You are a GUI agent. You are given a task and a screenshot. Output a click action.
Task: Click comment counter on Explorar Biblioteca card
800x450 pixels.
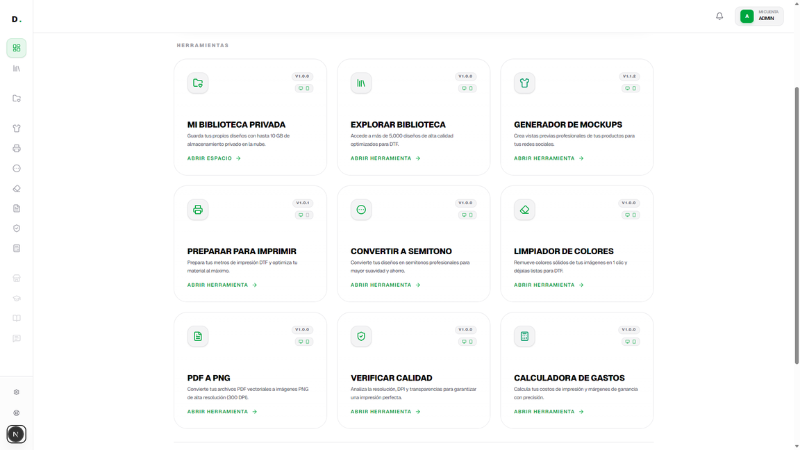pyautogui.click(x=467, y=88)
